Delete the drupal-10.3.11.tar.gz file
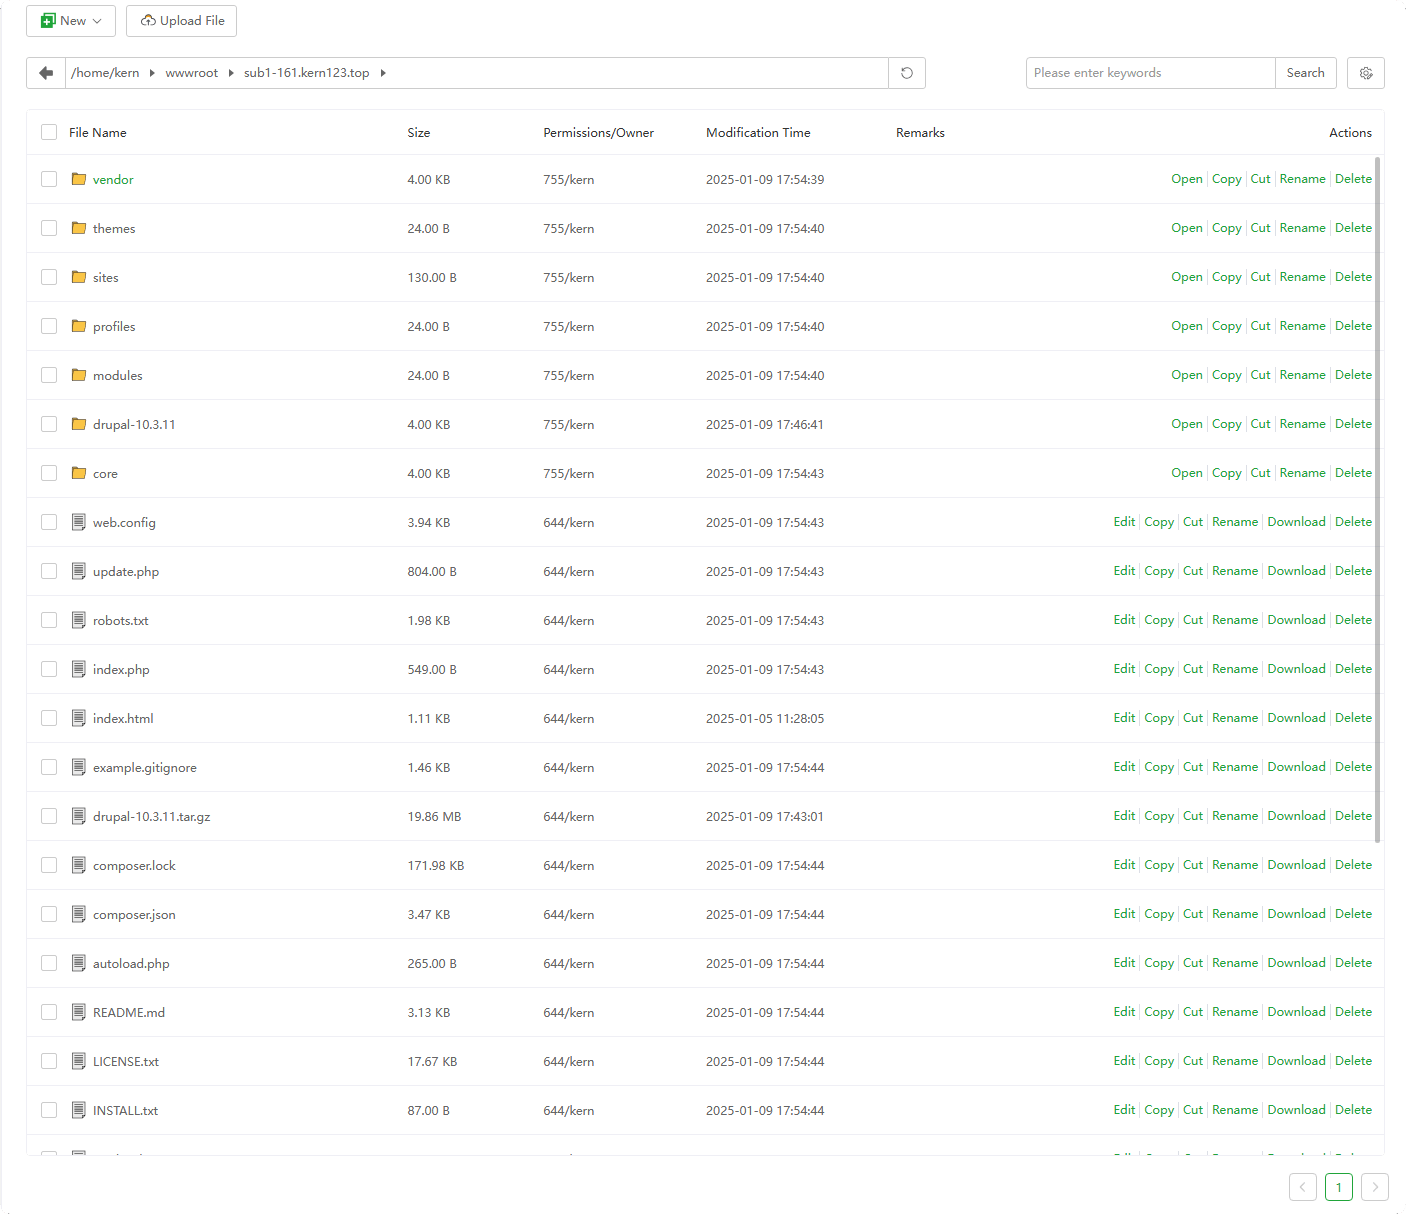This screenshot has width=1406, height=1214. 1353,816
